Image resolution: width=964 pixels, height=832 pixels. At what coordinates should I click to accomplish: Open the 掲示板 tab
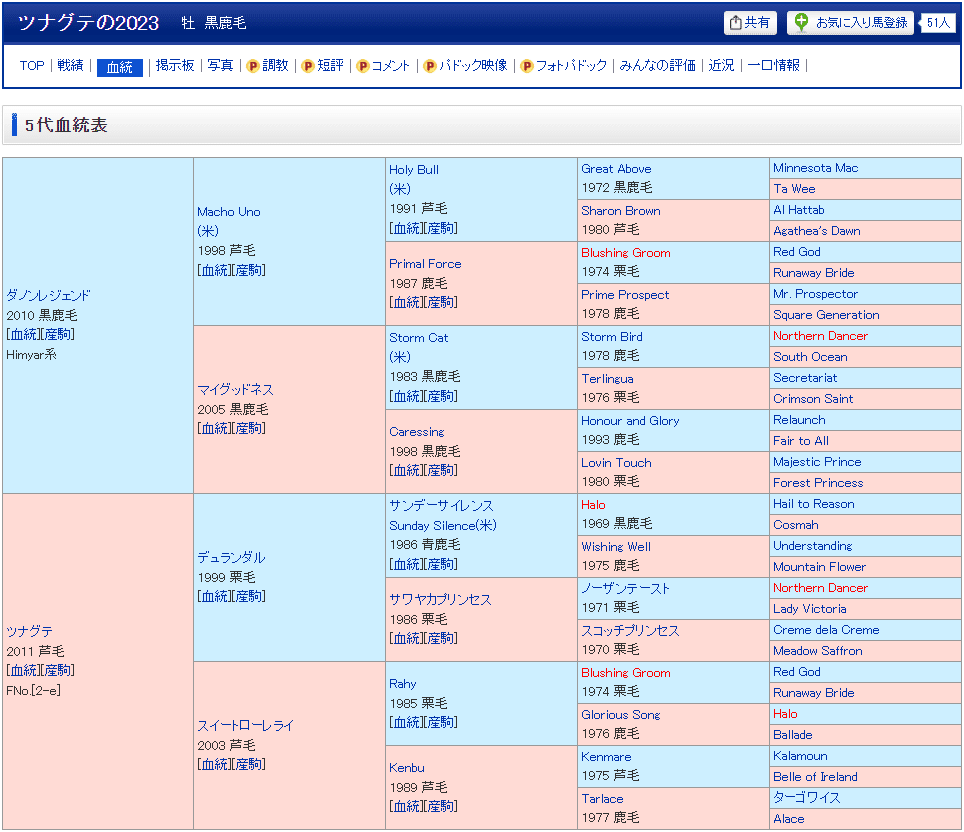click(x=175, y=66)
